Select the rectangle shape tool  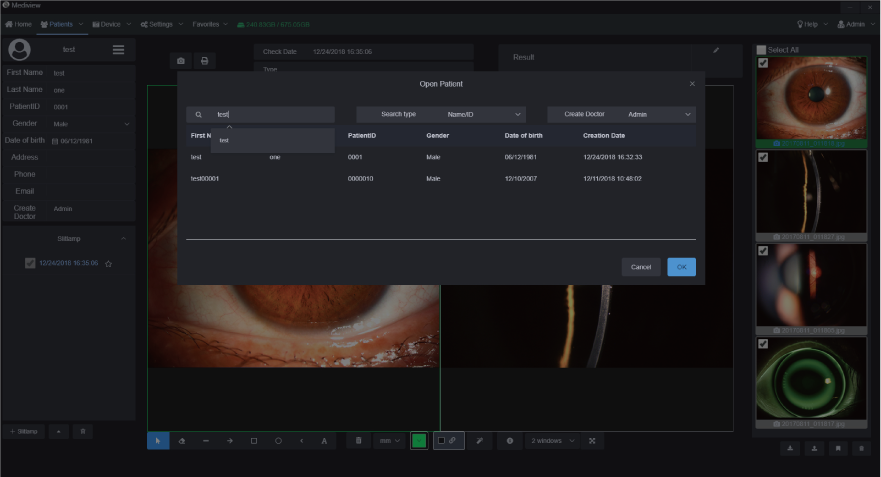(254, 441)
